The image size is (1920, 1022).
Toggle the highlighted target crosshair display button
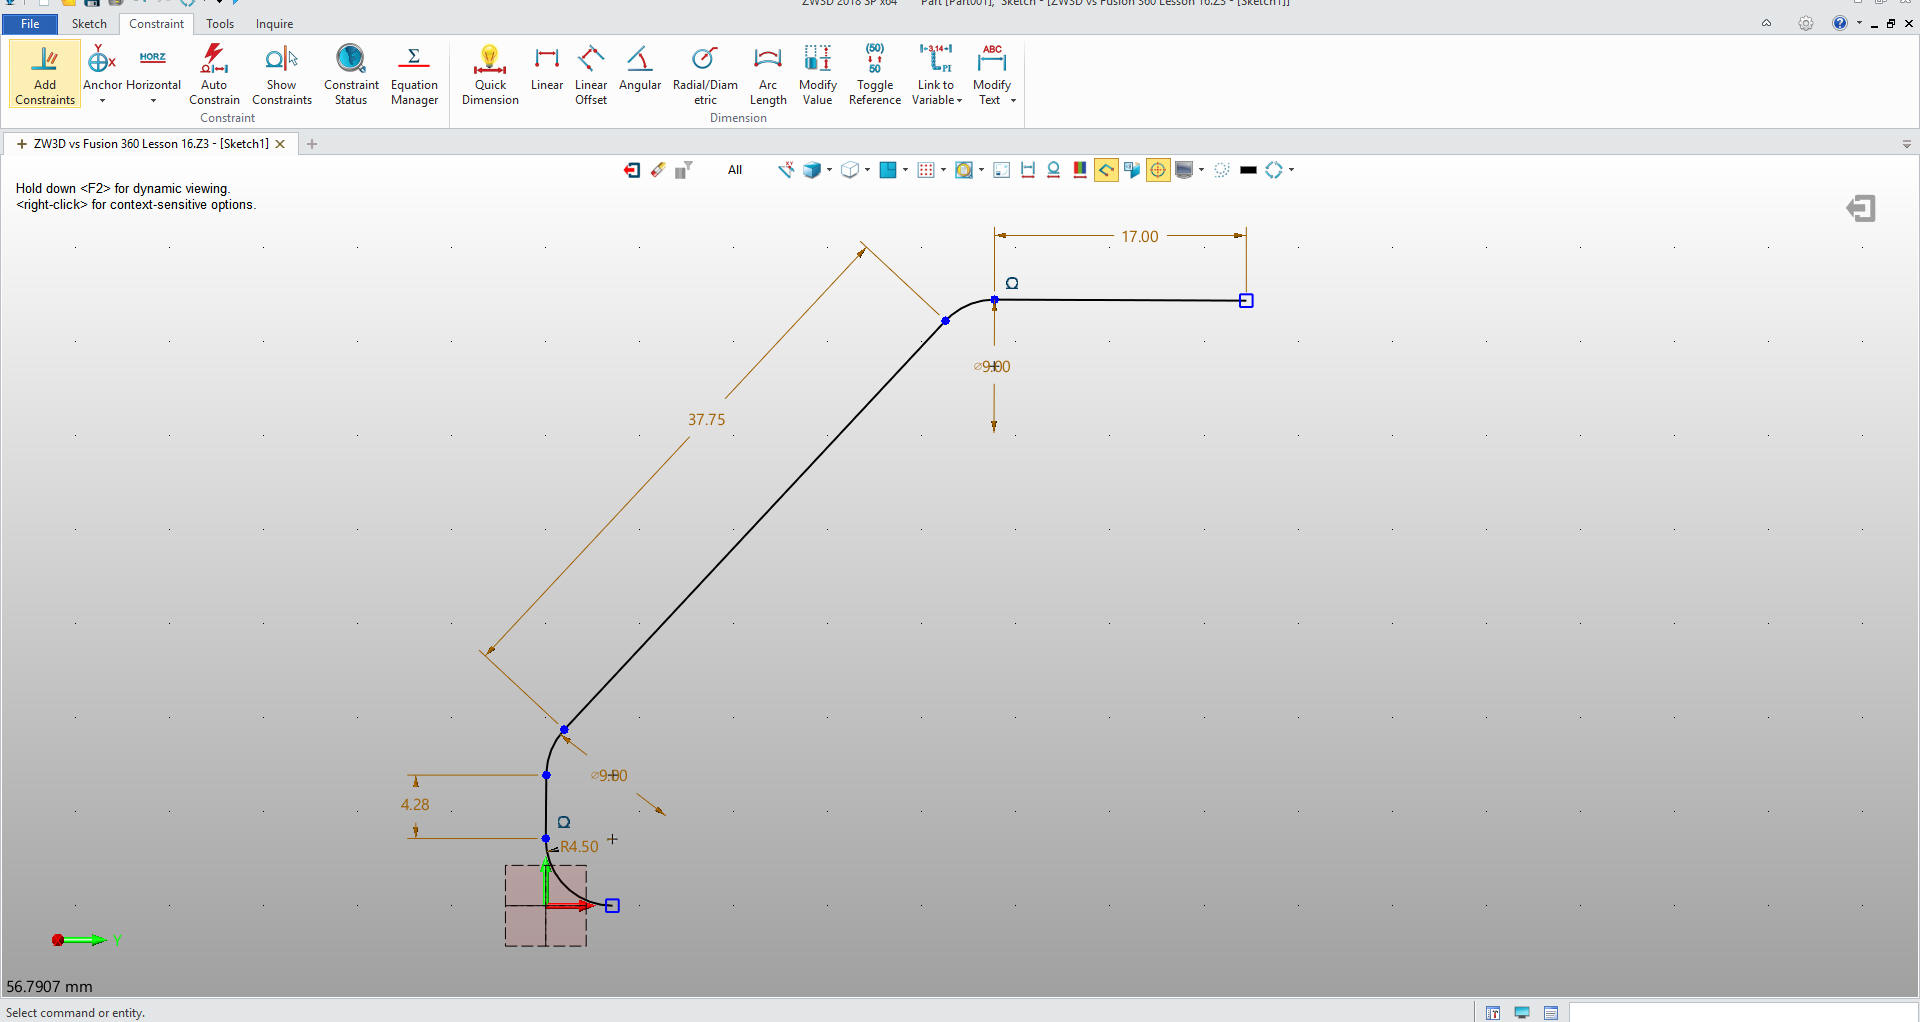coord(1158,170)
